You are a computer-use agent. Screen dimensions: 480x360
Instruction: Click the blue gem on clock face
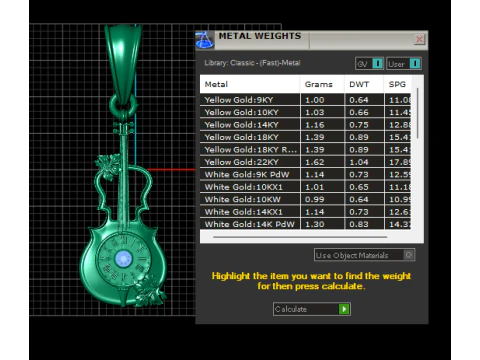(x=123, y=258)
